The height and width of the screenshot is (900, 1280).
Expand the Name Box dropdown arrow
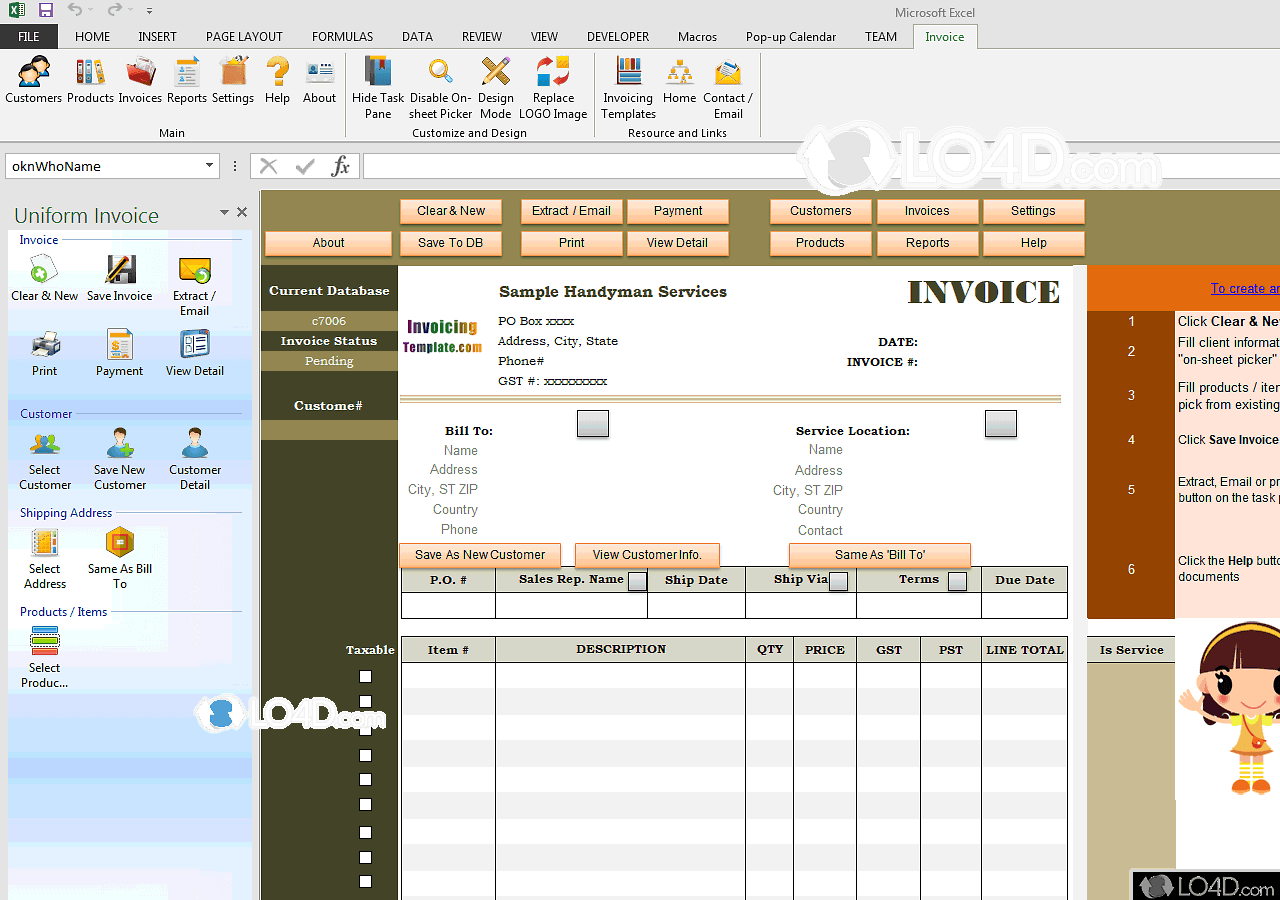210,166
